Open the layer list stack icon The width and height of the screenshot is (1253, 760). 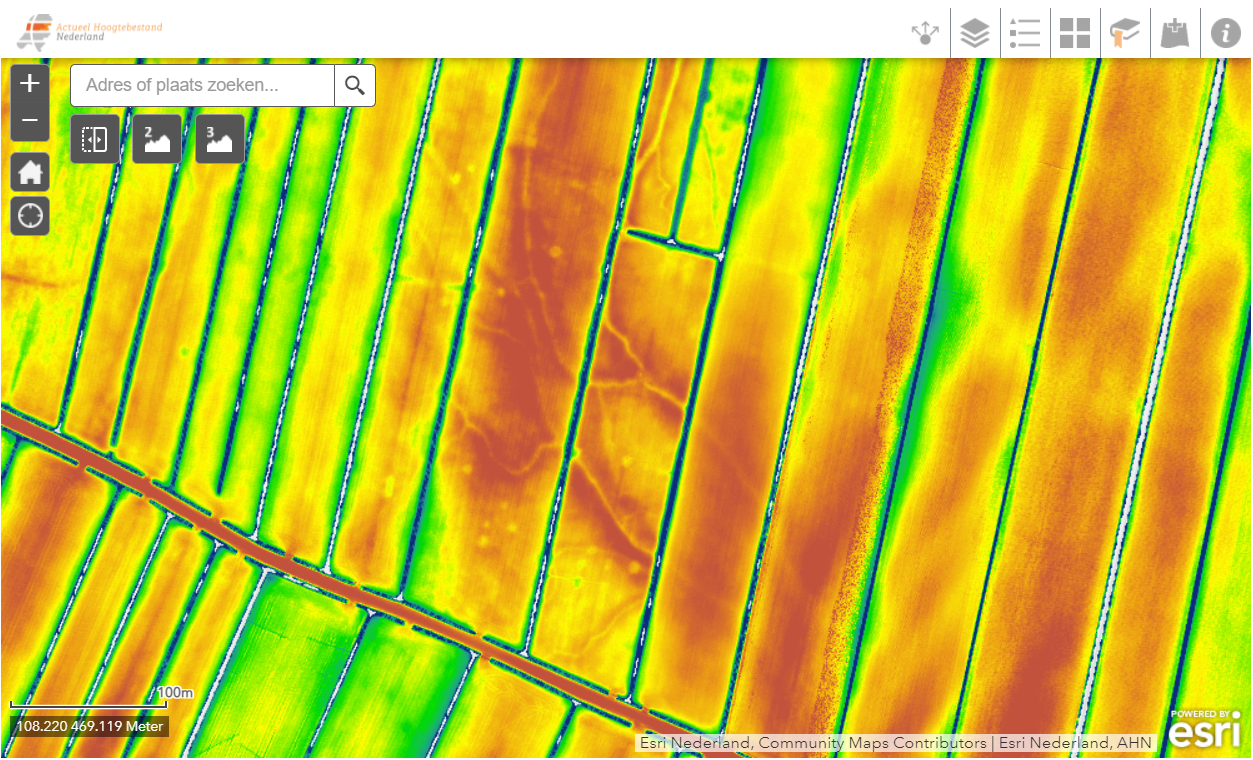coord(975,33)
